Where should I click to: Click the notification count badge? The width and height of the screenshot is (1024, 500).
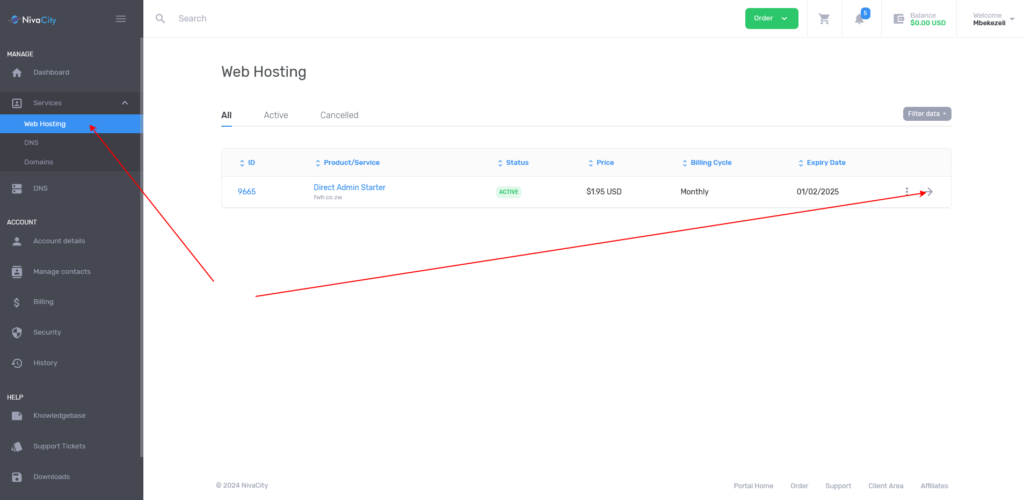pyautogui.click(x=865, y=13)
